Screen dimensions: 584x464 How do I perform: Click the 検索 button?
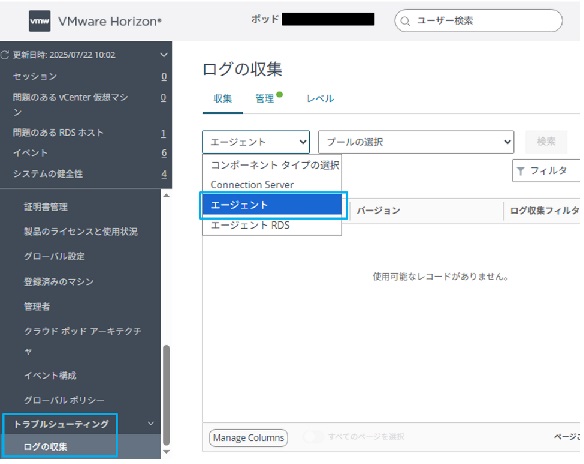[546, 142]
